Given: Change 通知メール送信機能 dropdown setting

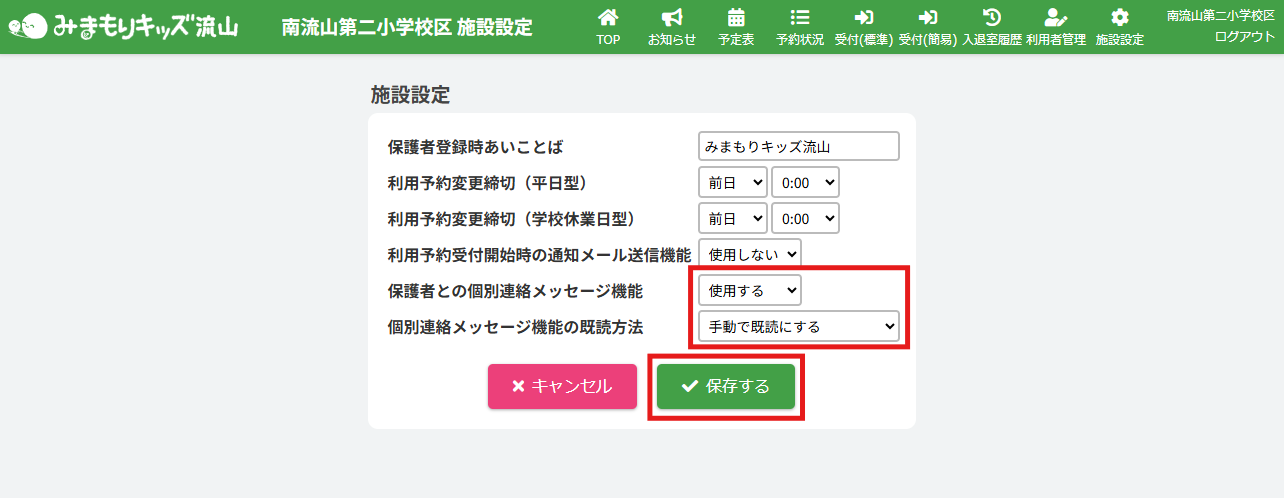Looking at the screenshot, I should click(x=750, y=254).
